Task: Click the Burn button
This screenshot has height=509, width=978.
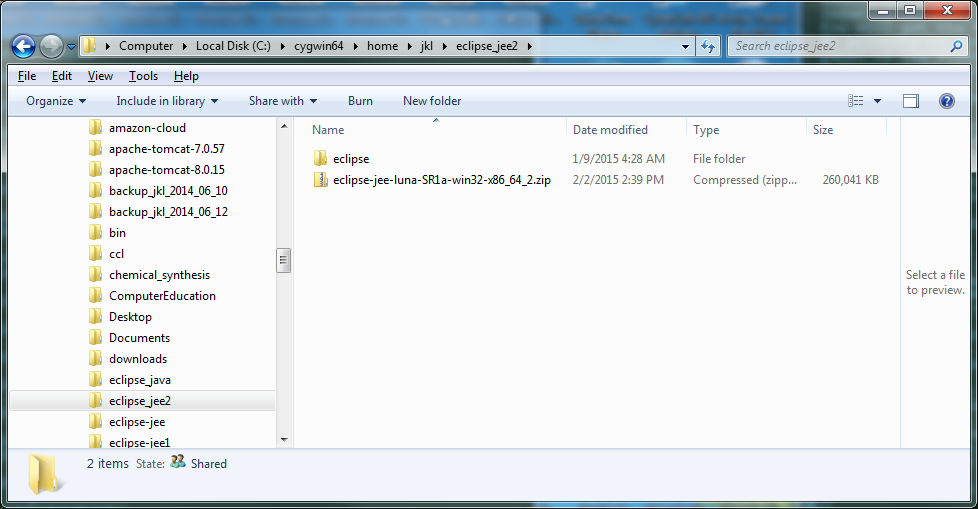Action: pos(360,101)
